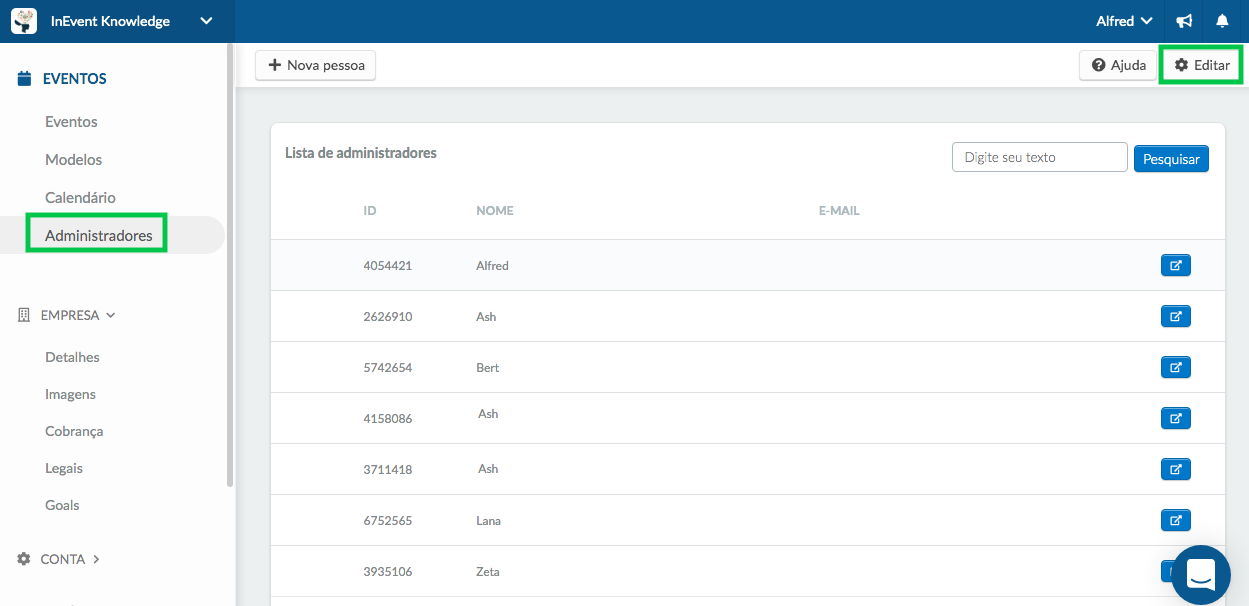This screenshot has height=606, width=1249.
Task: Click the Editar gear button
Action: [x=1201, y=65]
